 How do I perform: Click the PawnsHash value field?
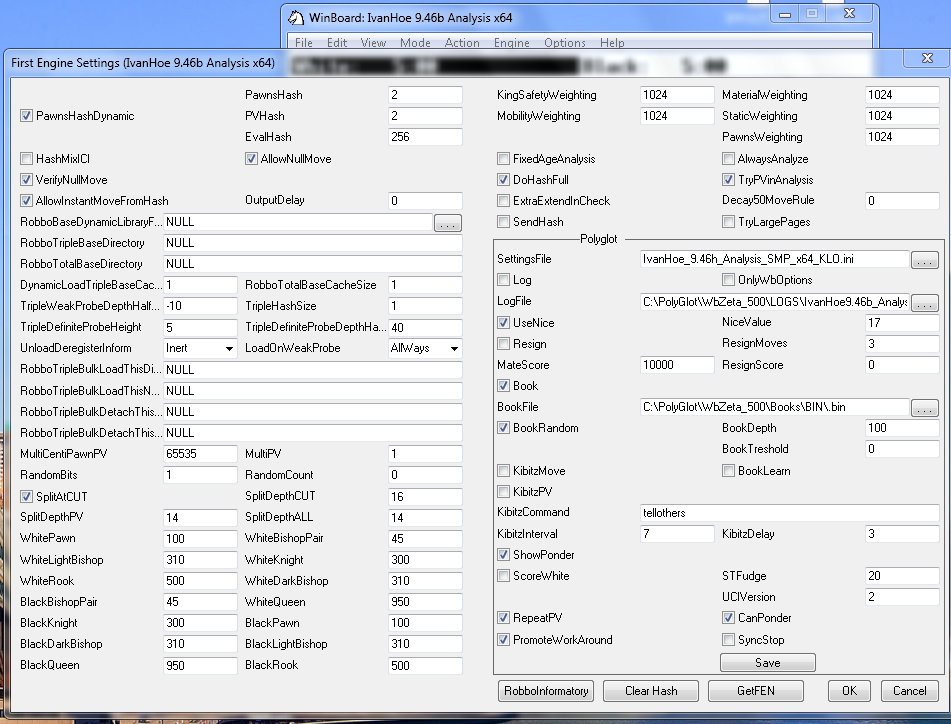425,95
